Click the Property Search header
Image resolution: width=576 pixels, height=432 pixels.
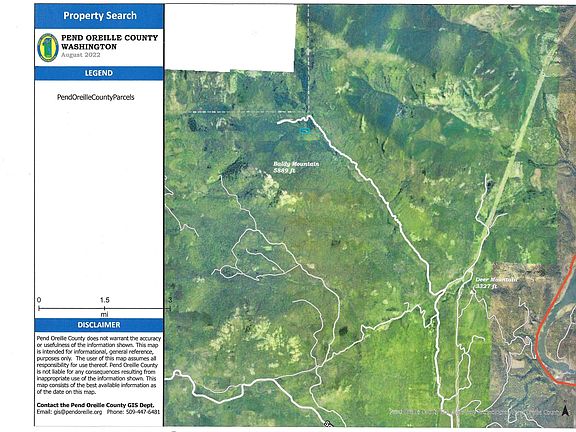coord(100,16)
